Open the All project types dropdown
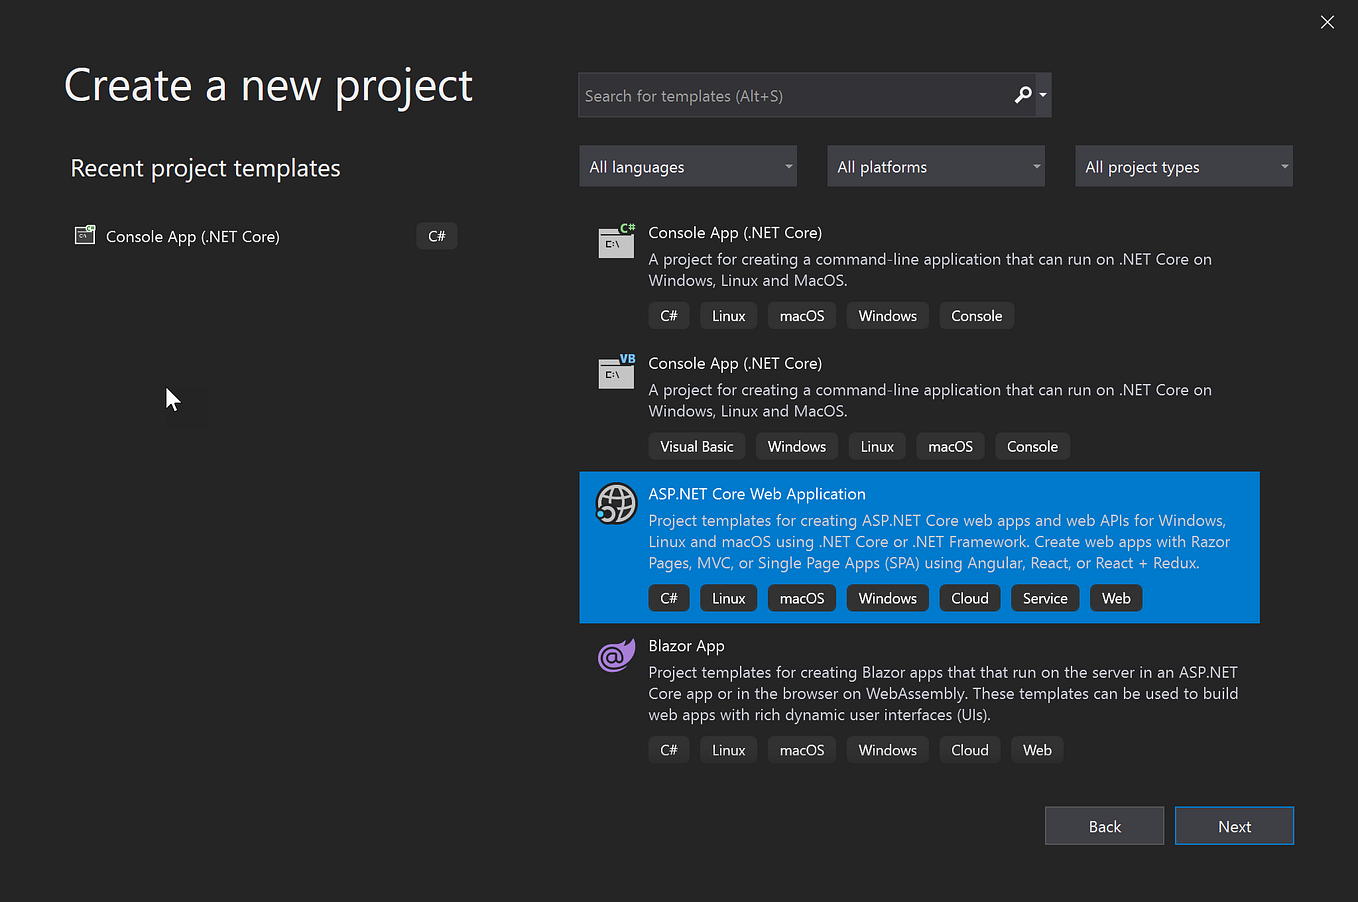The width and height of the screenshot is (1358, 902). pyautogui.click(x=1183, y=166)
